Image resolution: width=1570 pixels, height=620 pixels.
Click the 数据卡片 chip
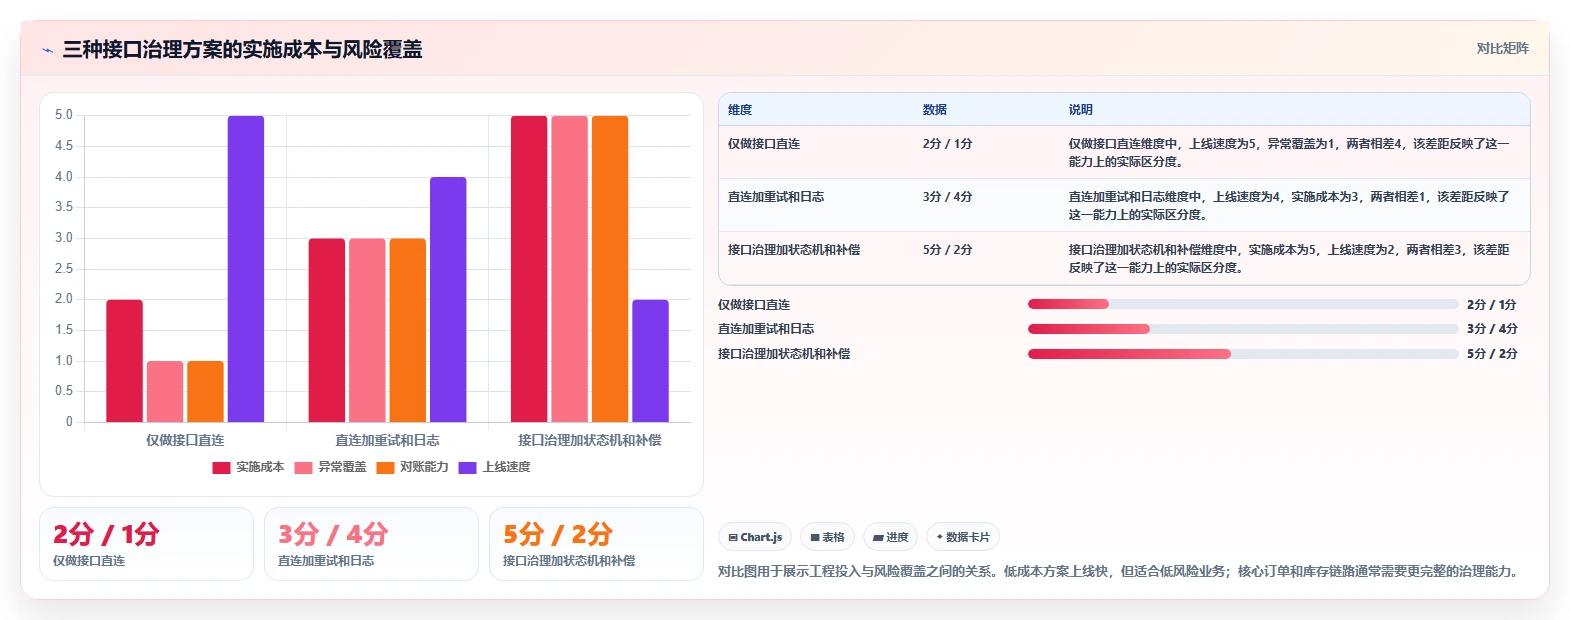tap(963, 537)
